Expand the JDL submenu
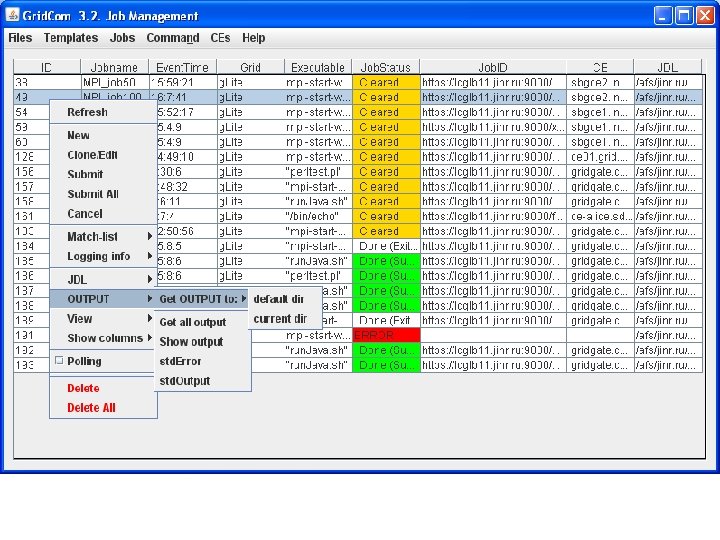 pos(103,279)
